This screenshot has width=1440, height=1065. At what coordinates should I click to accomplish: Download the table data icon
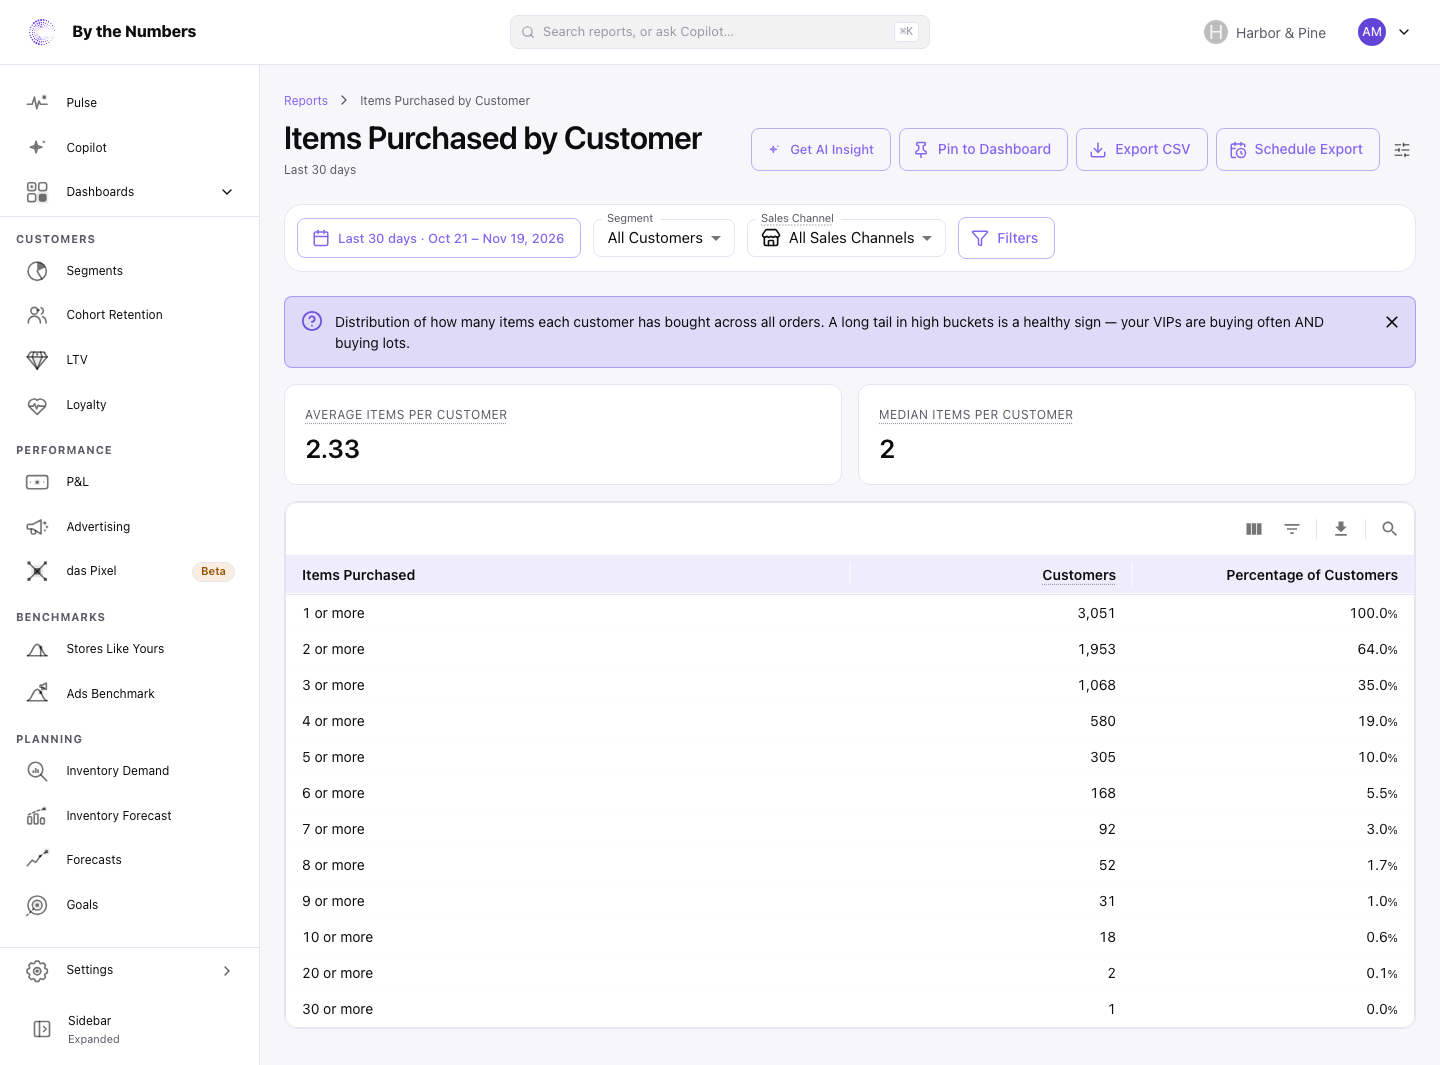tap(1341, 529)
